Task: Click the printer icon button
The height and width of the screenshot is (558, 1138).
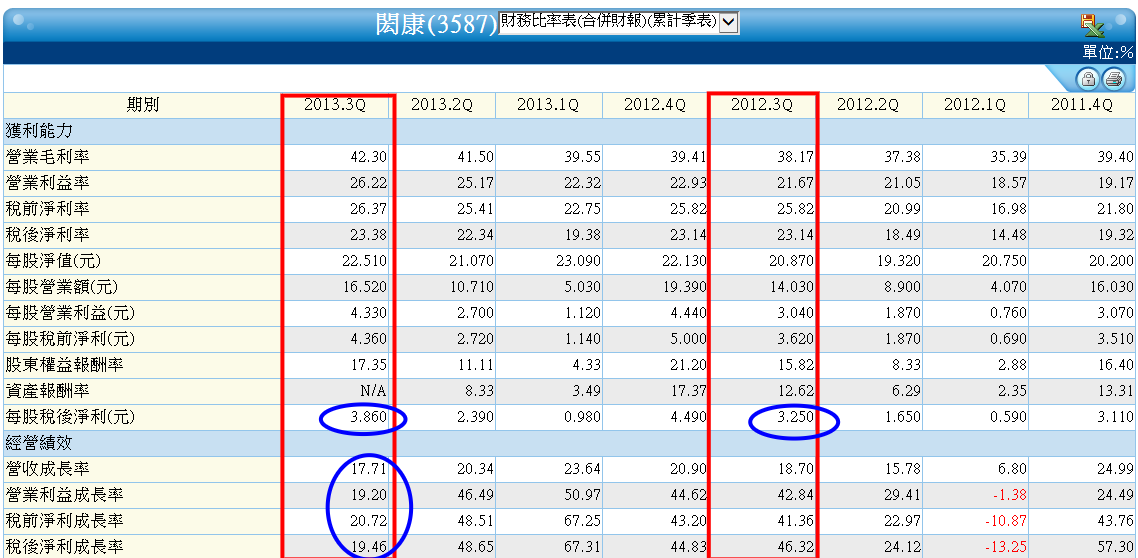Action: [1113, 78]
